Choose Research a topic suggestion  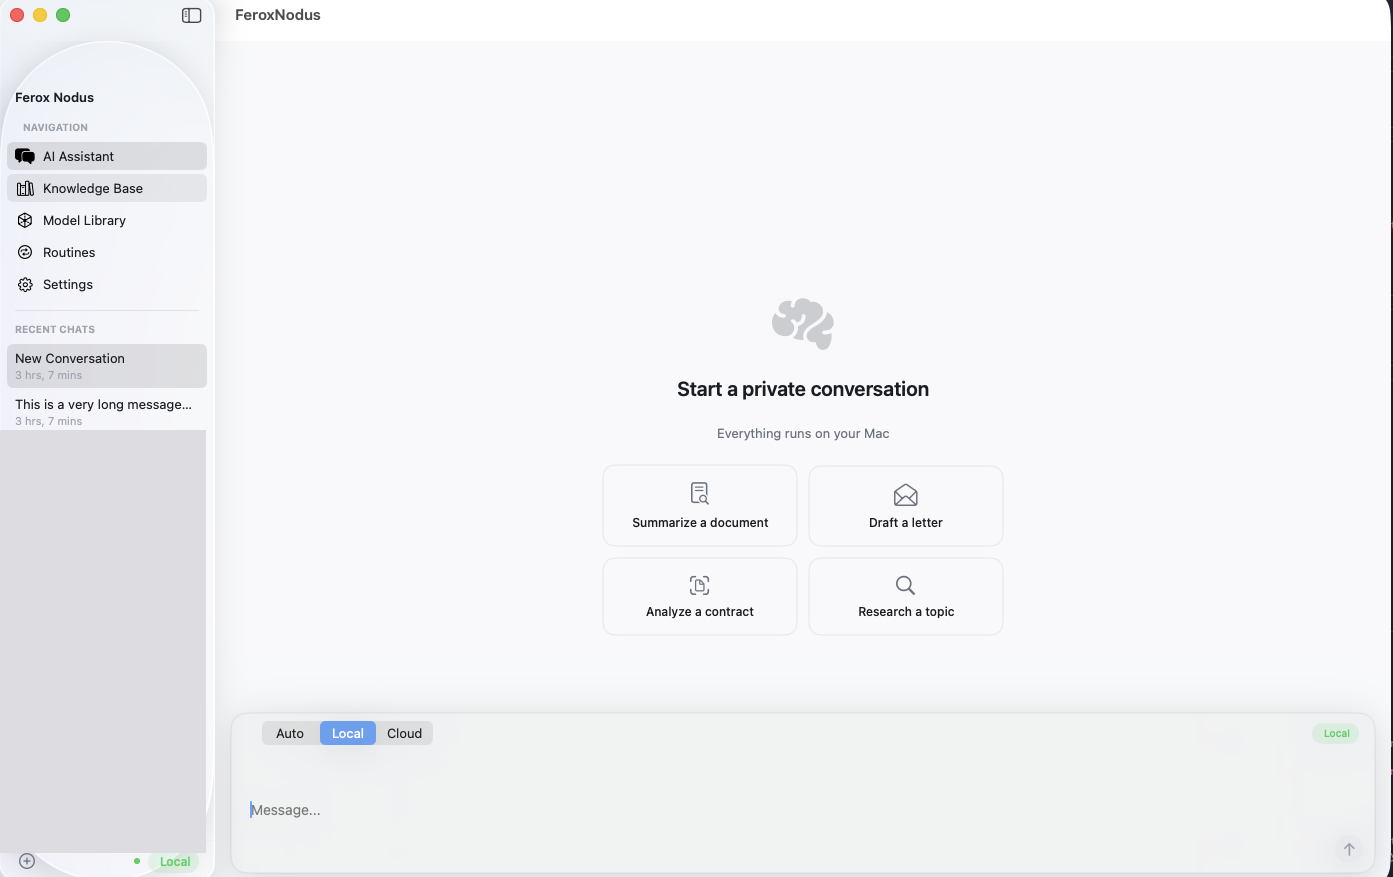905,596
